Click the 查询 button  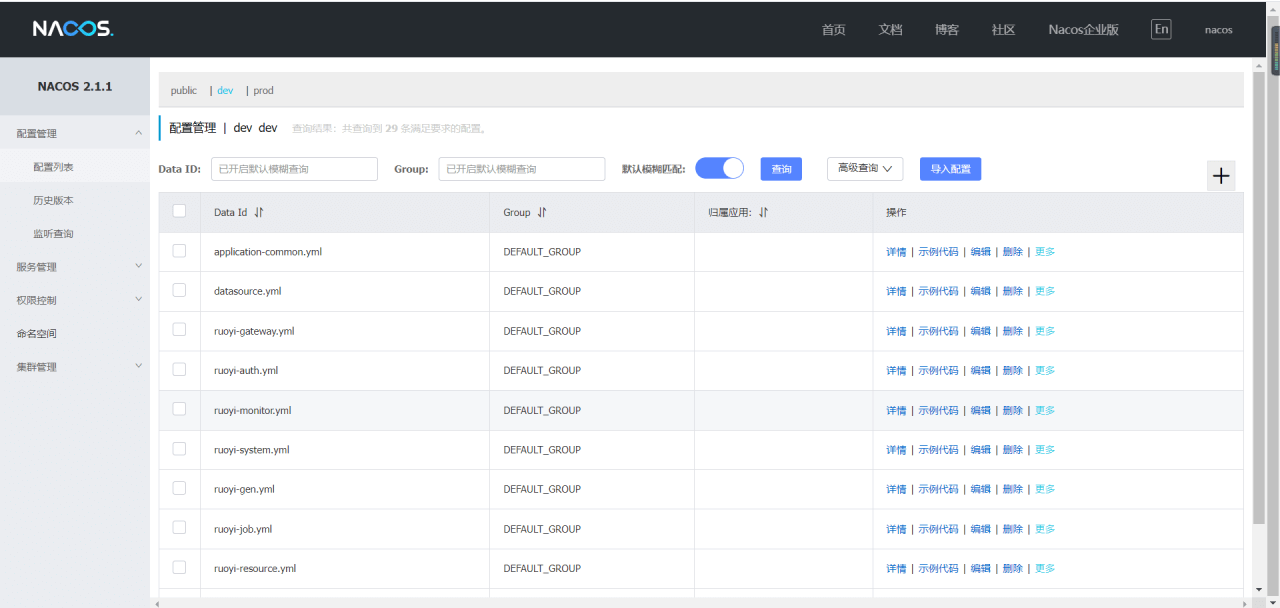pyautogui.click(x=781, y=169)
